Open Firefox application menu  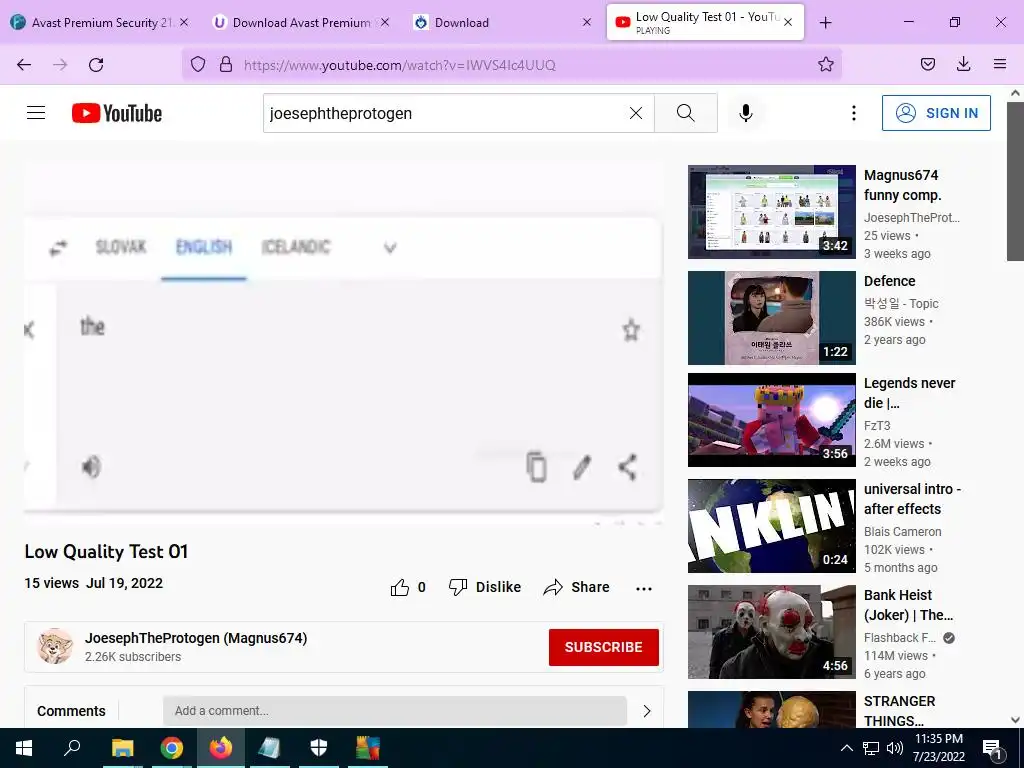coord(999,64)
